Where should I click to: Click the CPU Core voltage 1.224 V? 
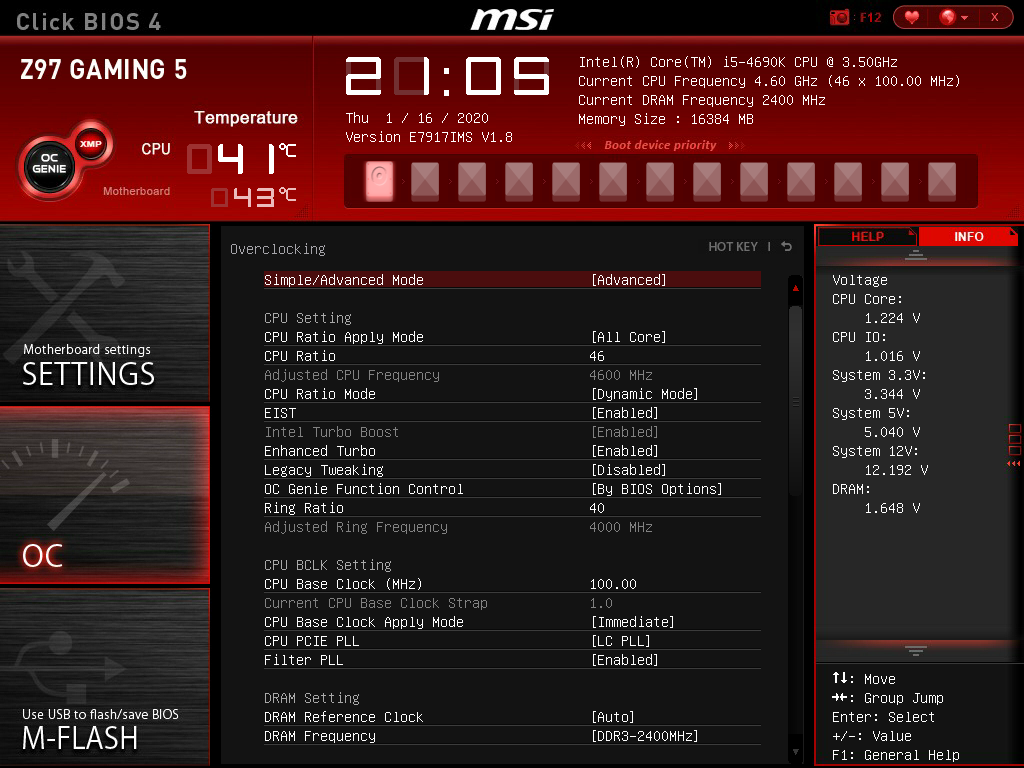(892, 318)
